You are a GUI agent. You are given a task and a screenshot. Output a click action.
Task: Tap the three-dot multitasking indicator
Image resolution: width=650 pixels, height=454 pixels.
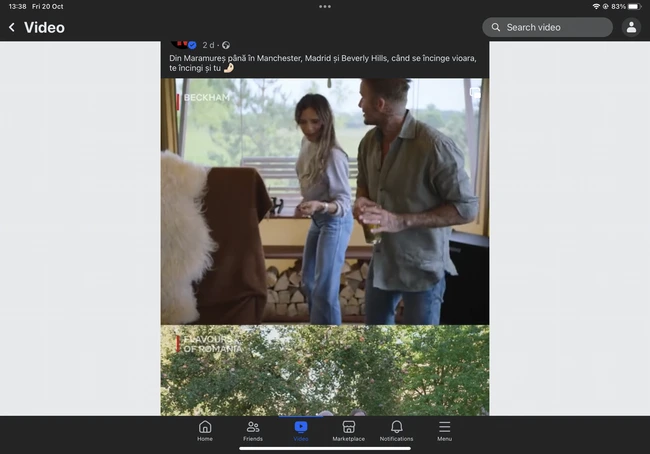pyautogui.click(x=325, y=7)
